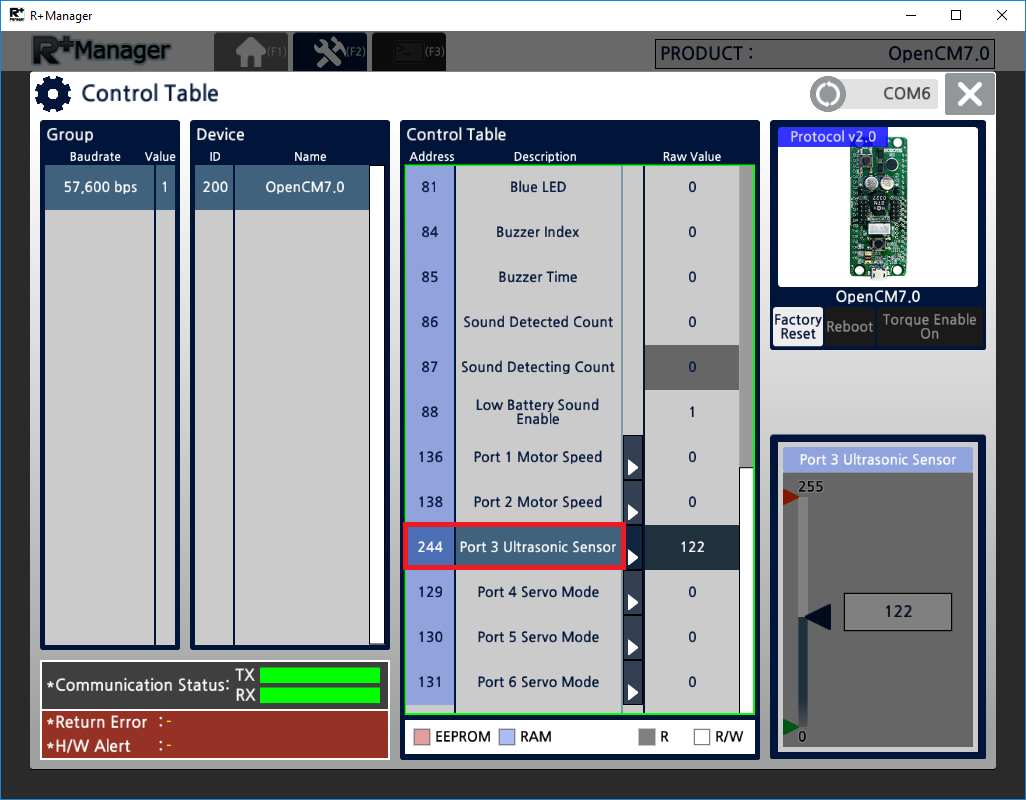Click raw value 0 of Blue LED
The width and height of the screenshot is (1026, 800).
pos(692,187)
